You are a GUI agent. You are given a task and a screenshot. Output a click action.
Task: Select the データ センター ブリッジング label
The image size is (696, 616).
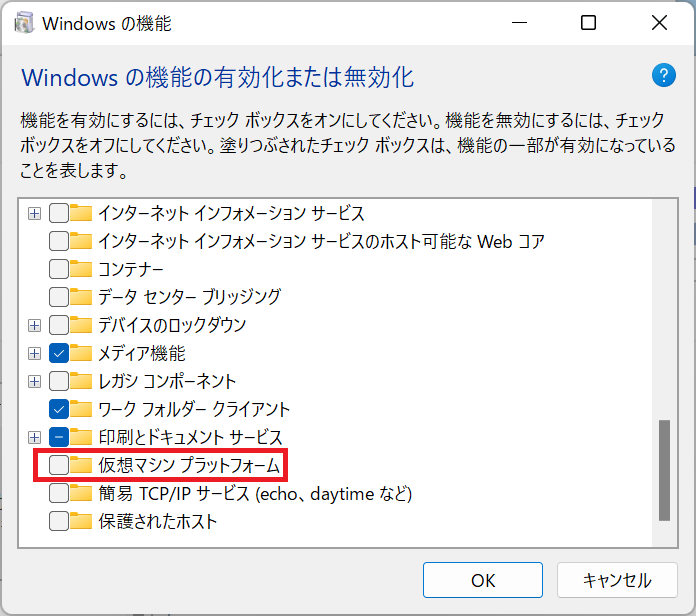190,297
